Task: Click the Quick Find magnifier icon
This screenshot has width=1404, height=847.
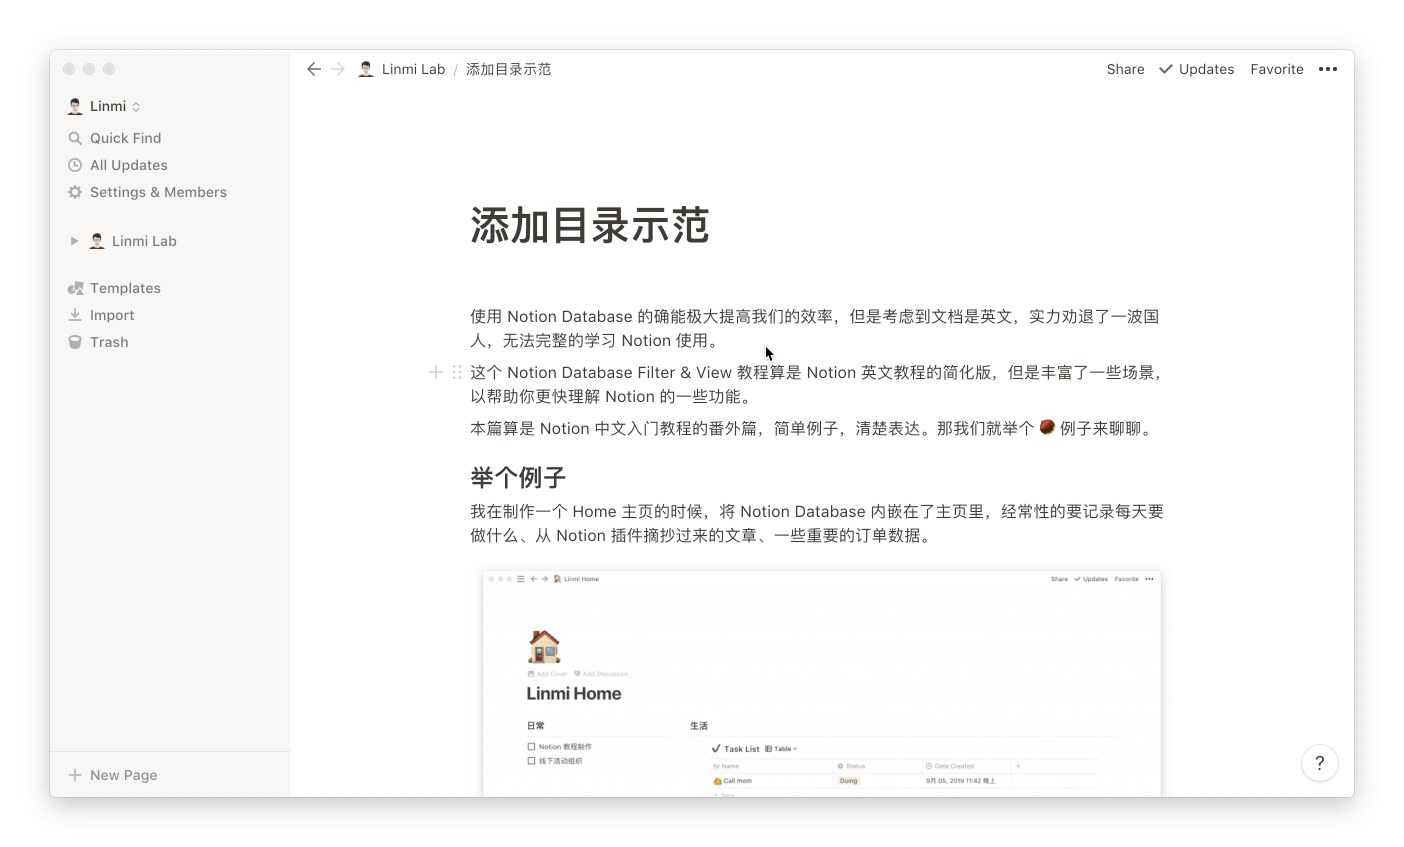Action: tap(75, 138)
